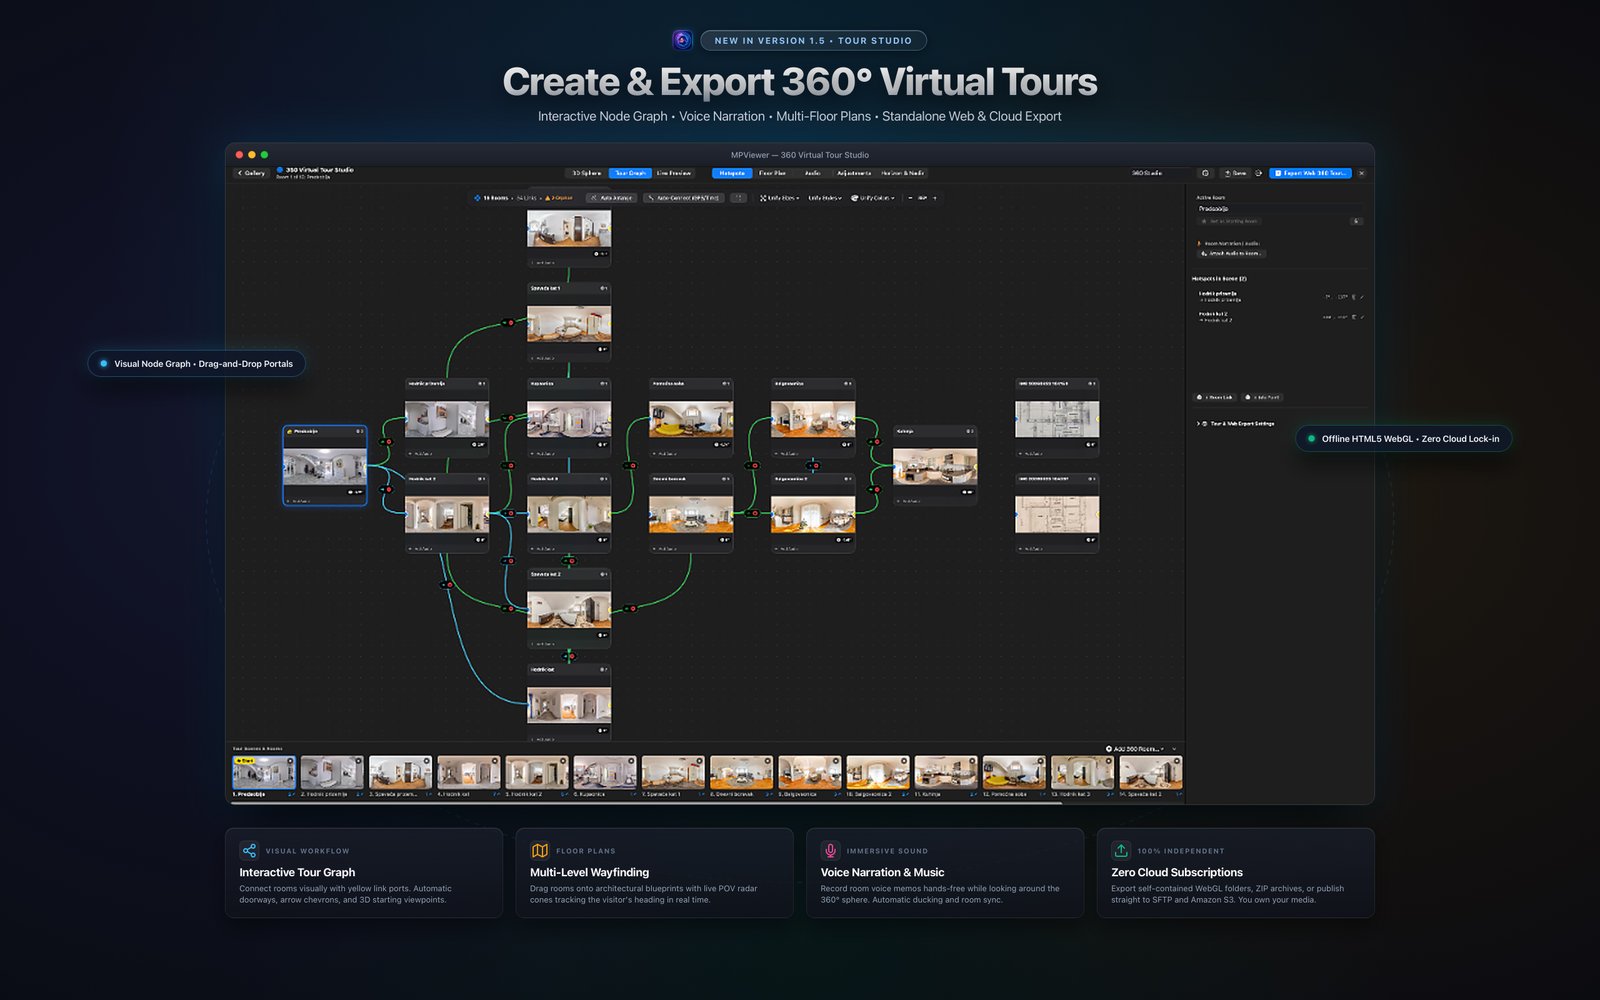The width and height of the screenshot is (1600, 1000).
Task: Select thumbnail 4. Hodnik kat
Action: click(x=468, y=776)
